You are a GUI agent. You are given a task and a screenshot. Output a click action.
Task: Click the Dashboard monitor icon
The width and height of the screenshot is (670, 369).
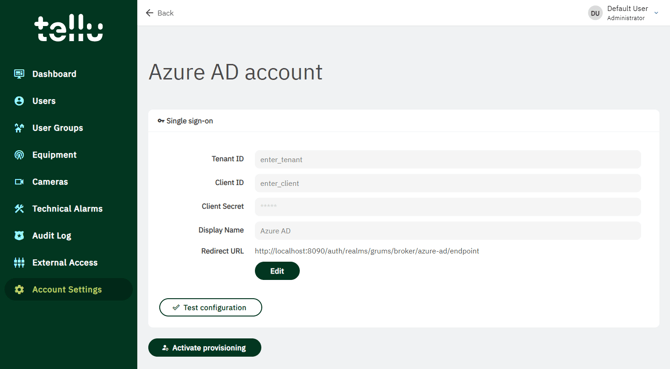point(19,74)
